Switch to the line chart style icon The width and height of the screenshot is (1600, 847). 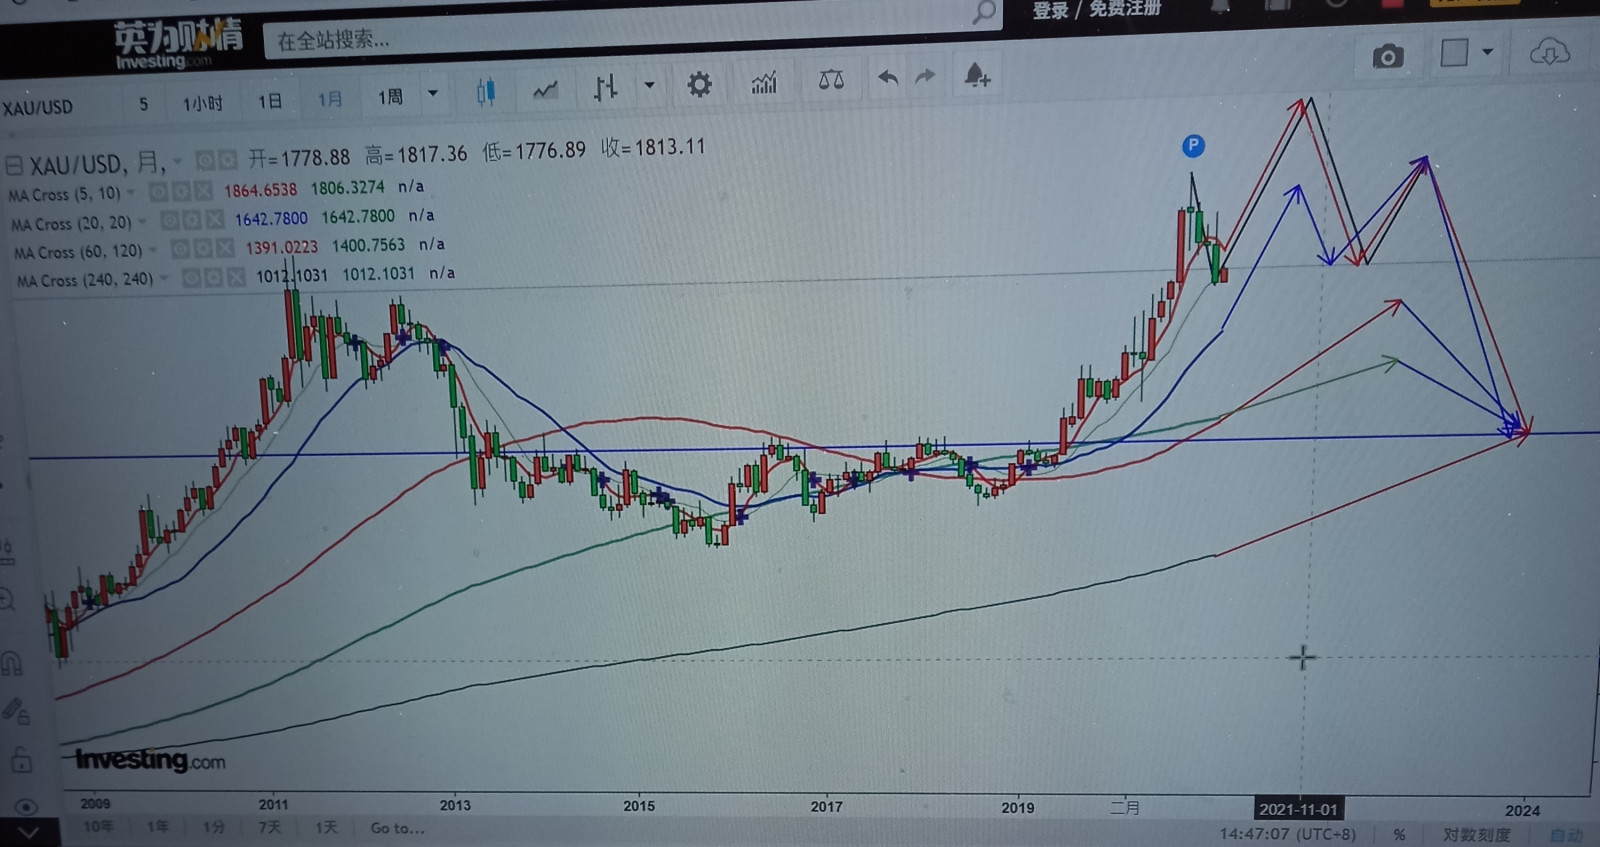pyautogui.click(x=545, y=91)
